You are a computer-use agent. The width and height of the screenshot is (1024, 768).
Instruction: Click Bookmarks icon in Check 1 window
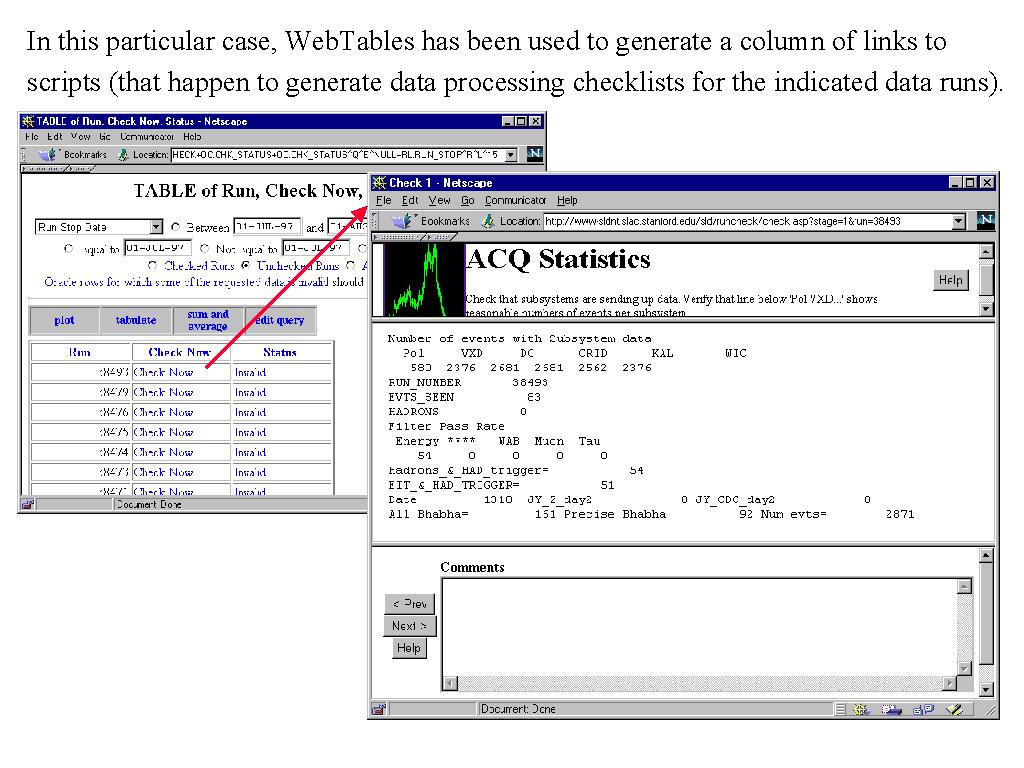tap(404, 221)
